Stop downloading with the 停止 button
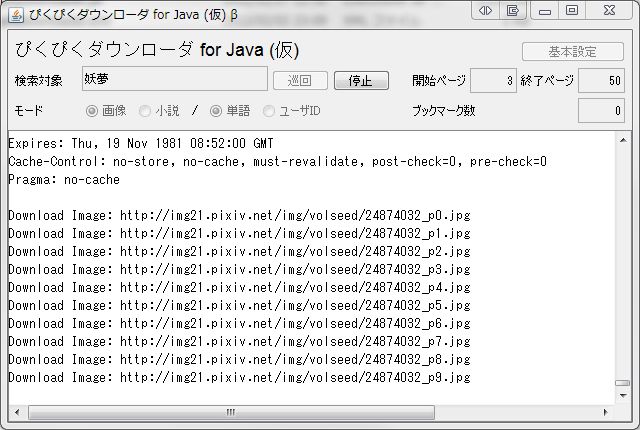The image size is (640, 430). pyautogui.click(x=361, y=80)
